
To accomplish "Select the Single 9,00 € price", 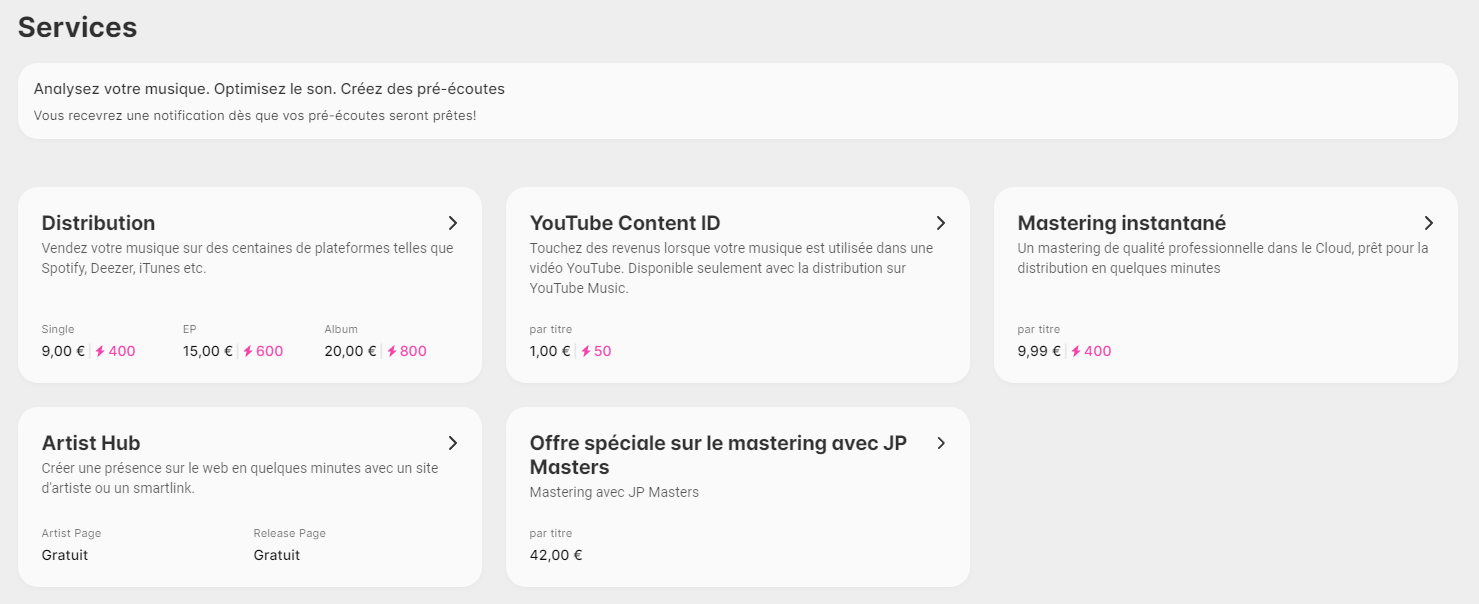I will tap(63, 351).
